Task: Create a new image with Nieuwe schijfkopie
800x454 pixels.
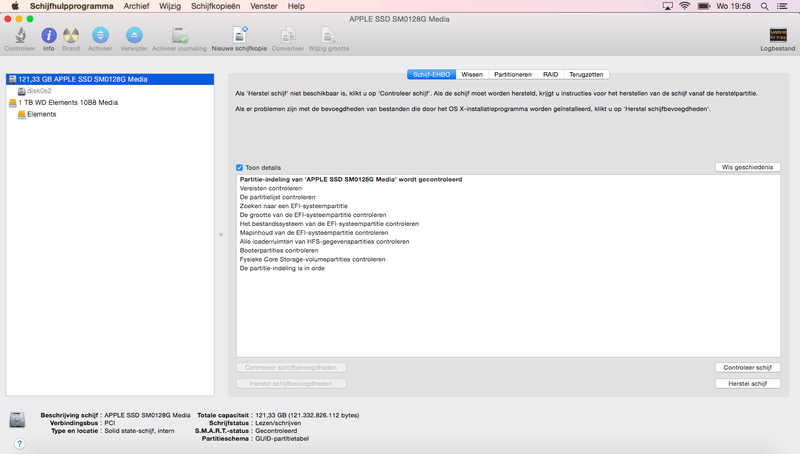Action: click(239, 35)
